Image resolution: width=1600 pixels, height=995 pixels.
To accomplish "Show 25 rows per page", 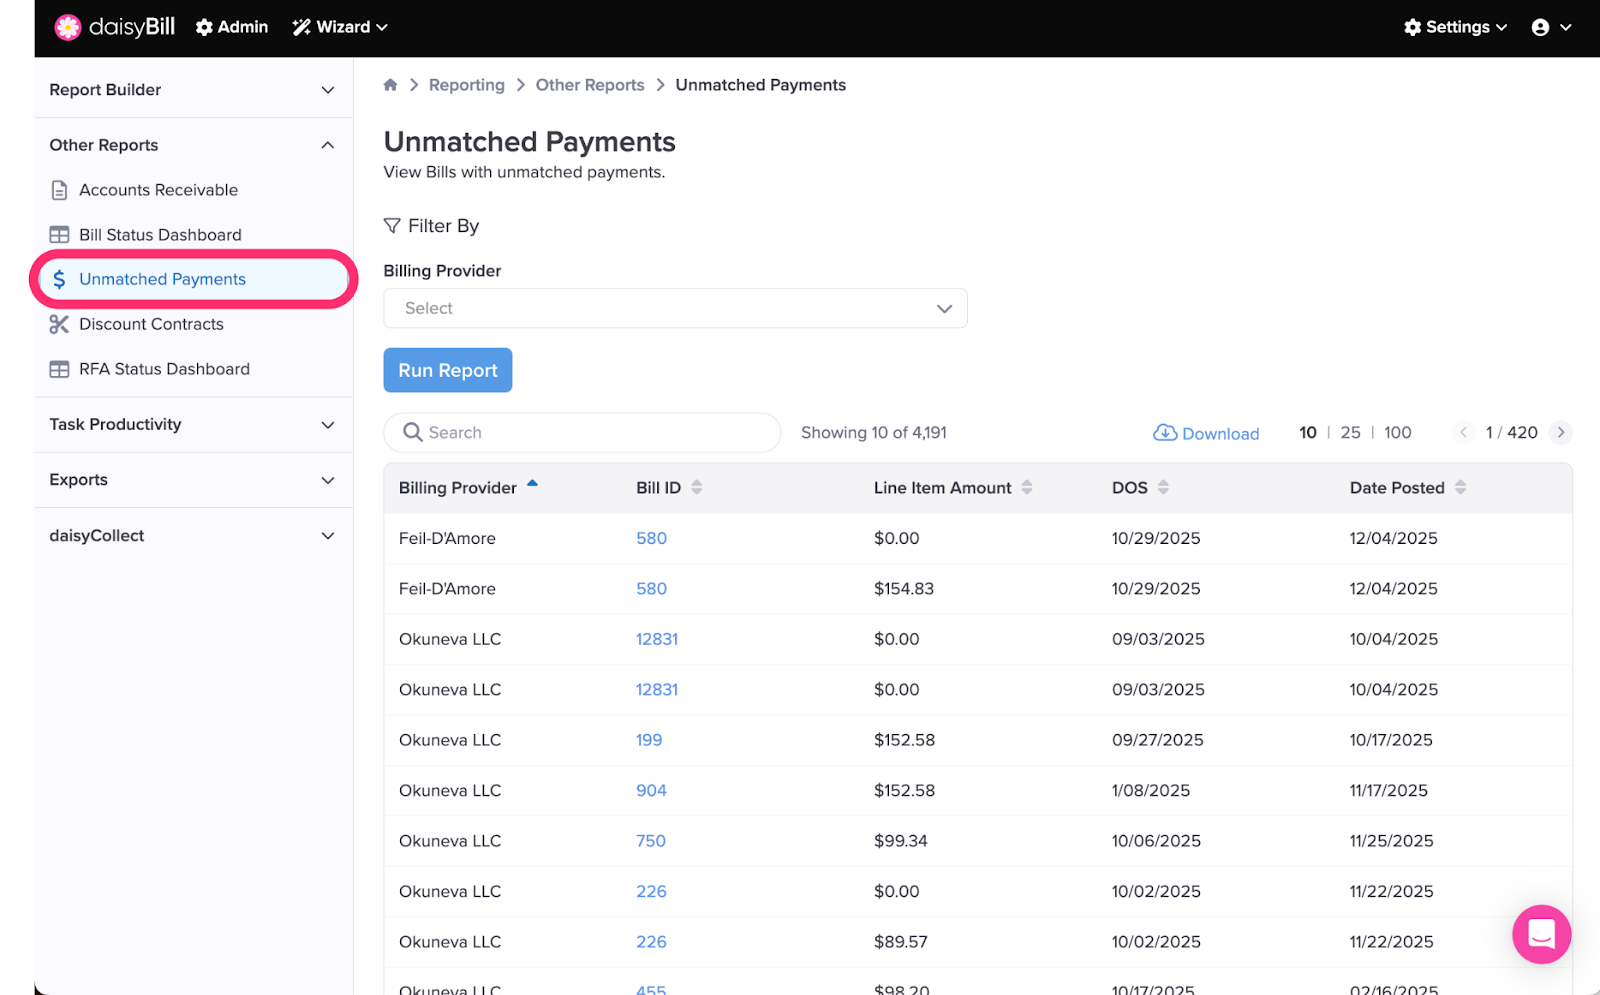I will tap(1350, 433).
